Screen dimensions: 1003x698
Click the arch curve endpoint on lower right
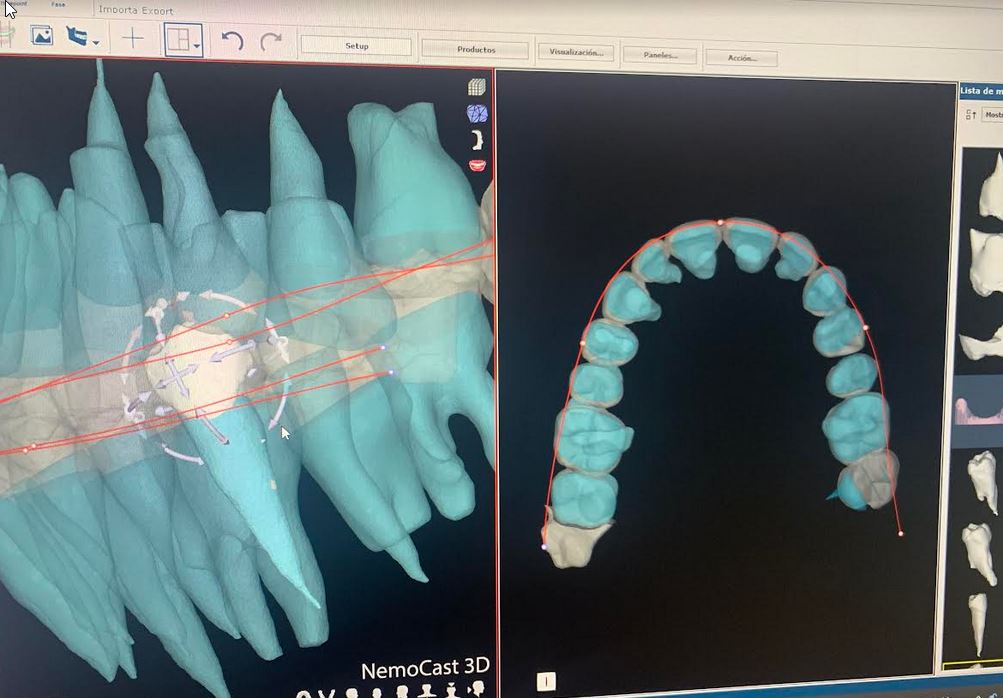[901, 533]
